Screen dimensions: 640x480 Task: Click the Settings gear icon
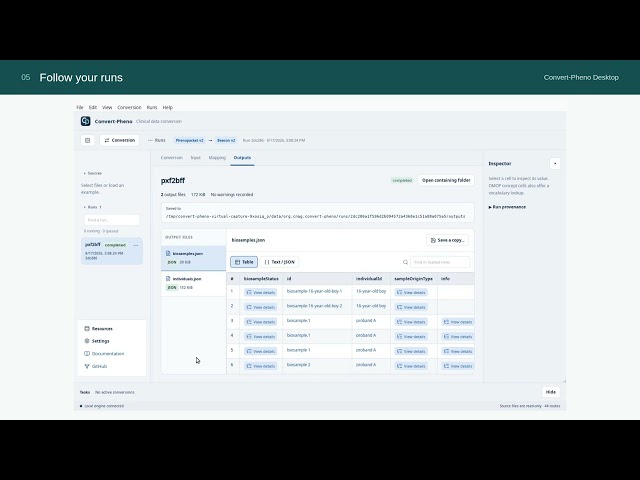[87, 341]
